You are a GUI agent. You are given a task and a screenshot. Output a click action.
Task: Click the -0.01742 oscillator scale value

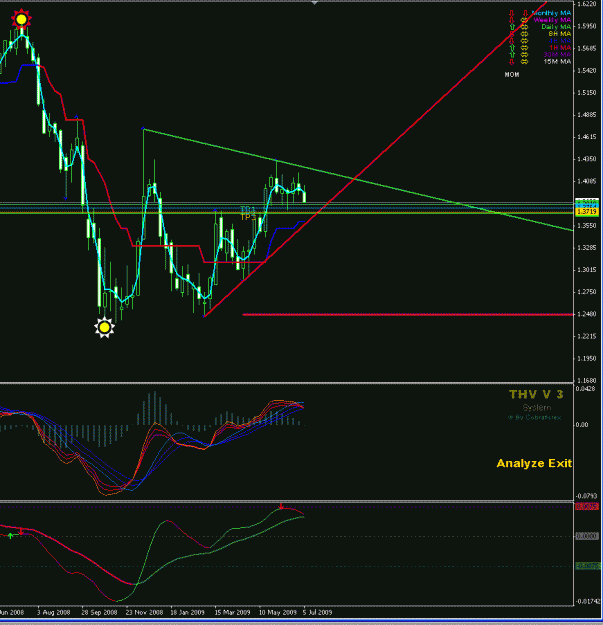click(x=588, y=601)
